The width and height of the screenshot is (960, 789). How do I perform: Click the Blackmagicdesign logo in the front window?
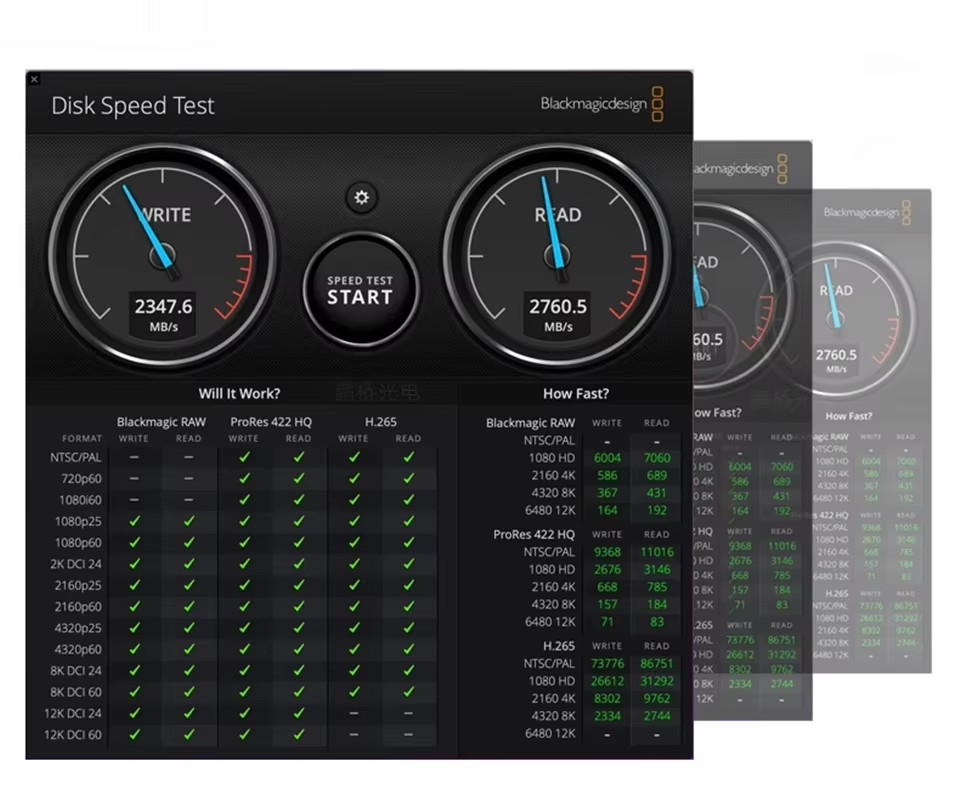[601, 104]
